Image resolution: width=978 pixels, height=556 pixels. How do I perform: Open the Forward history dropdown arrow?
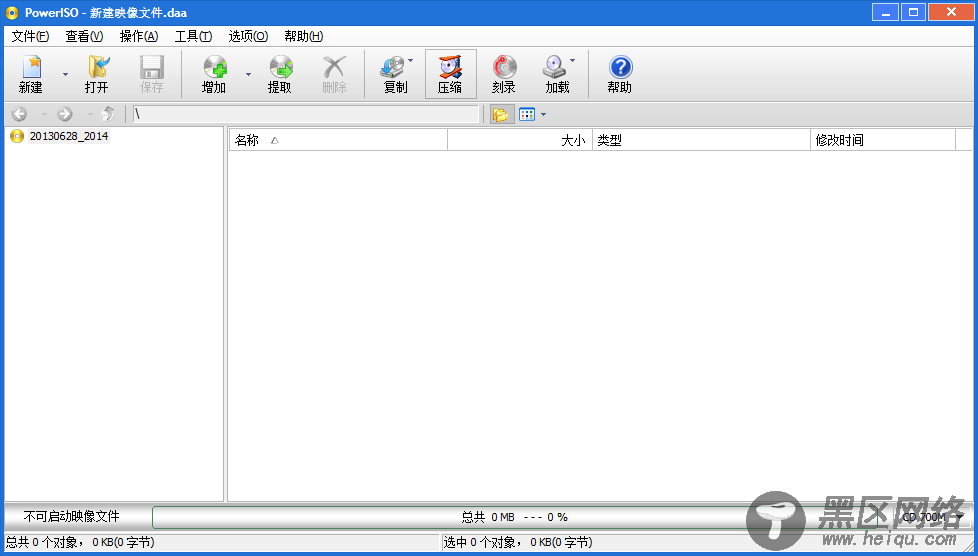tap(90, 114)
